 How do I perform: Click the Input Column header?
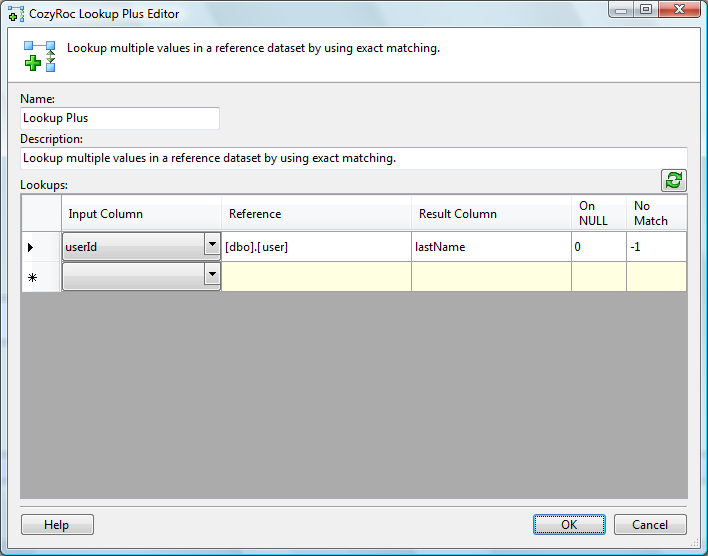141,213
